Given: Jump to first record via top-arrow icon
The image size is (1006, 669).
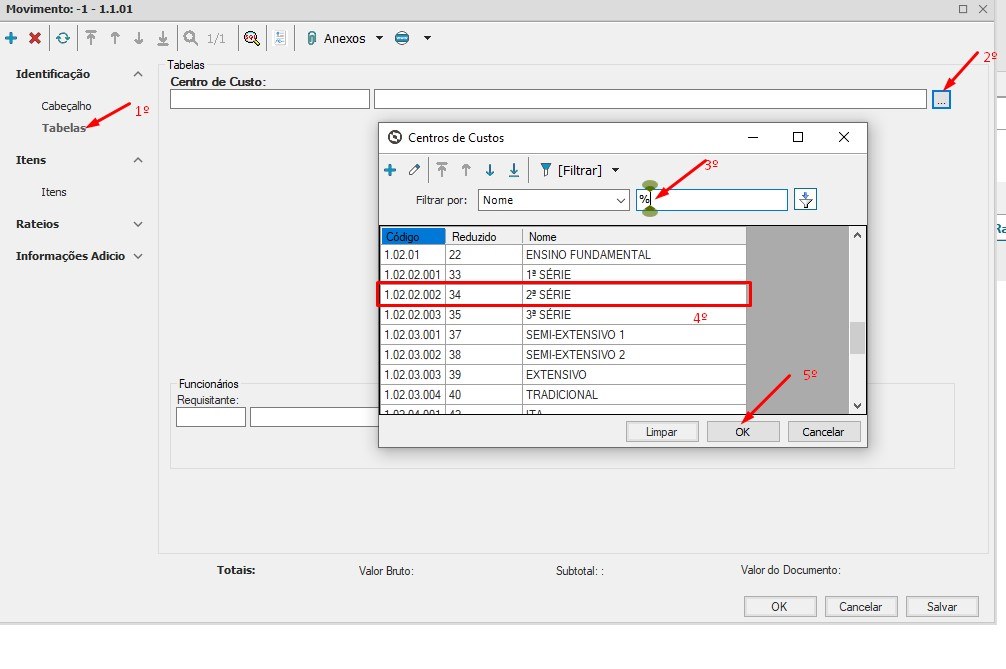Looking at the screenshot, I should (x=90, y=38).
